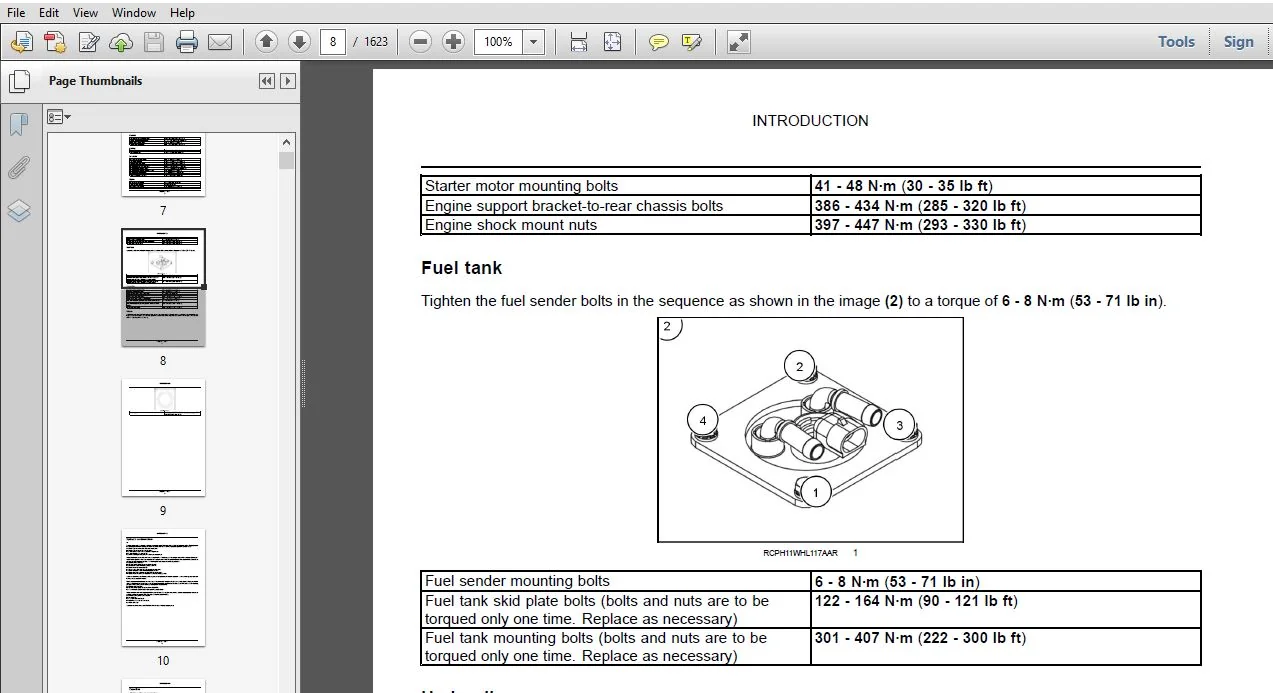Image resolution: width=1273 pixels, height=693 pixels.
Task: Go to next page with down arrow
Action: (x=299, y=41)
